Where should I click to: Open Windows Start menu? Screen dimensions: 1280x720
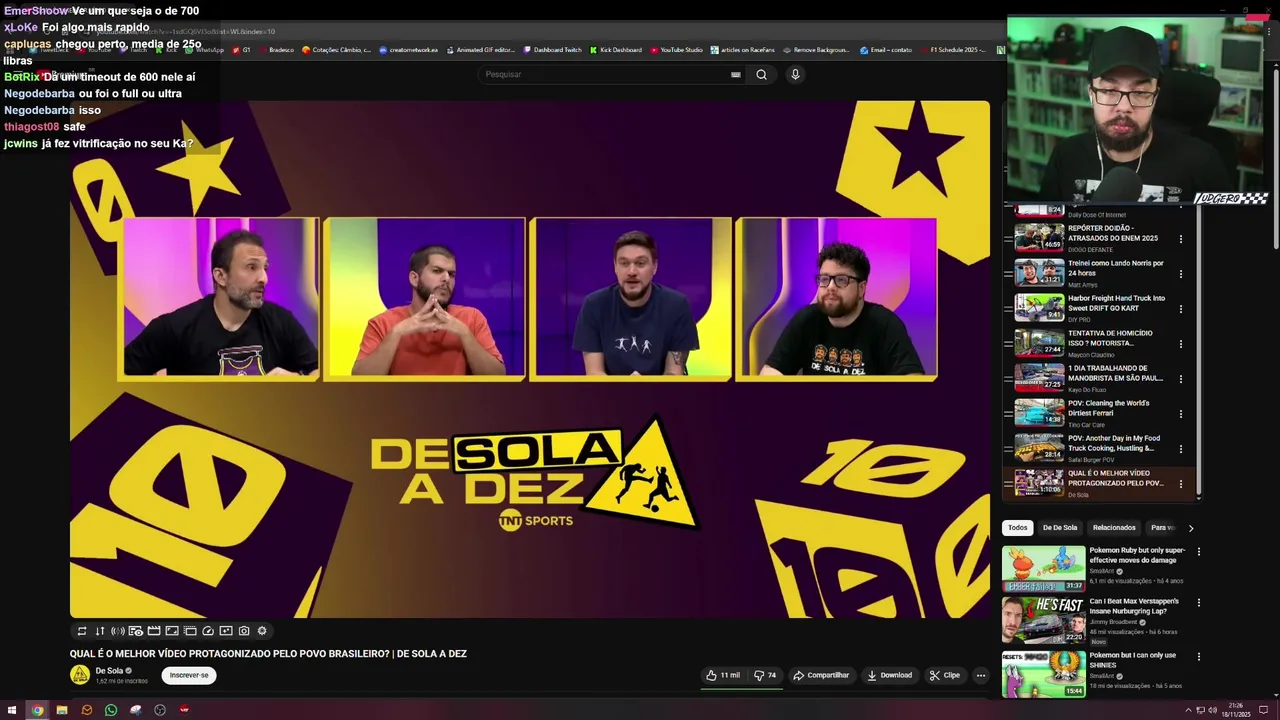point(12,710)
